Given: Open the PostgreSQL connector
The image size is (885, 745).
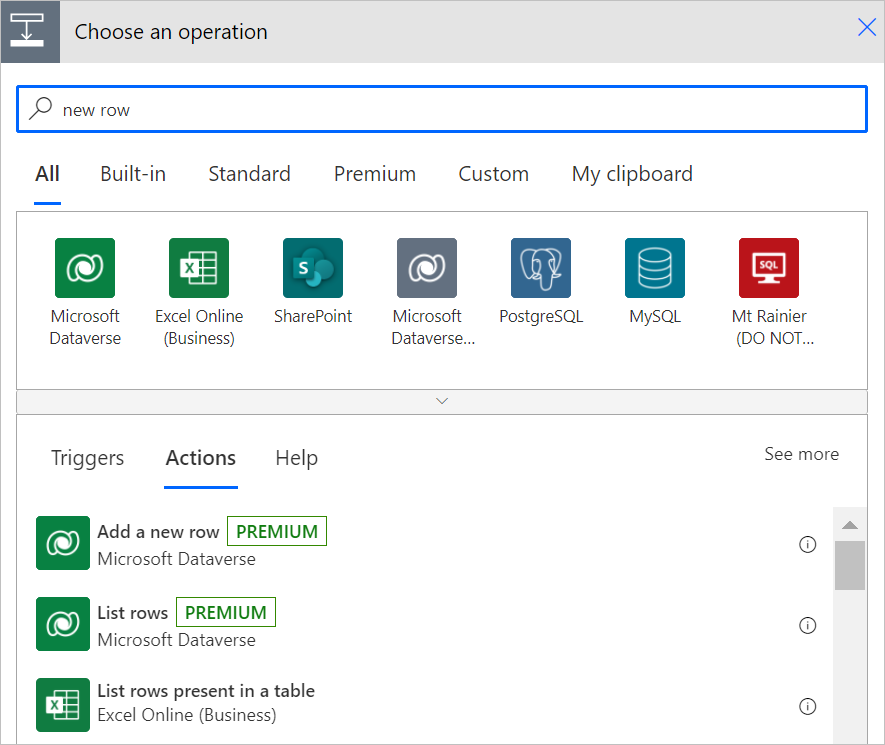Looking at the screenshot, I should coord(540,267).
